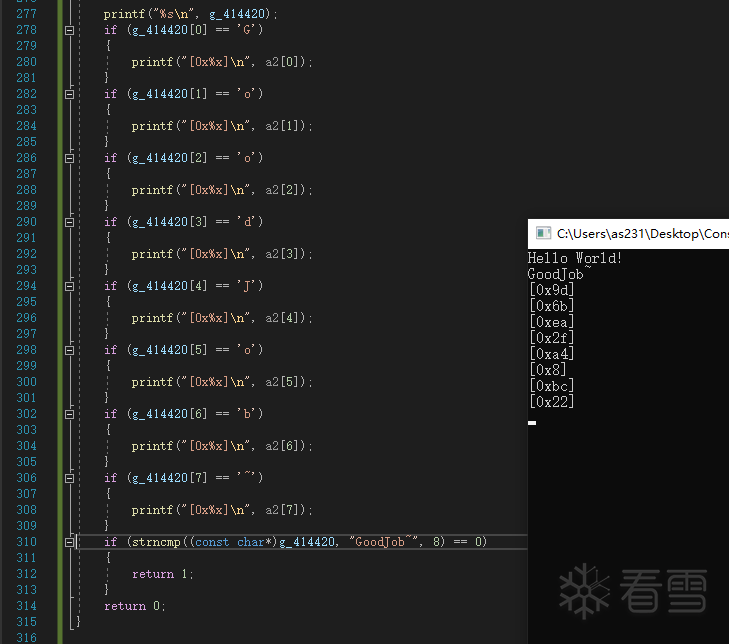Click the condition g_414420[7] == '~'
Viewport: 729px width, 644px height.
pos(195,478)
